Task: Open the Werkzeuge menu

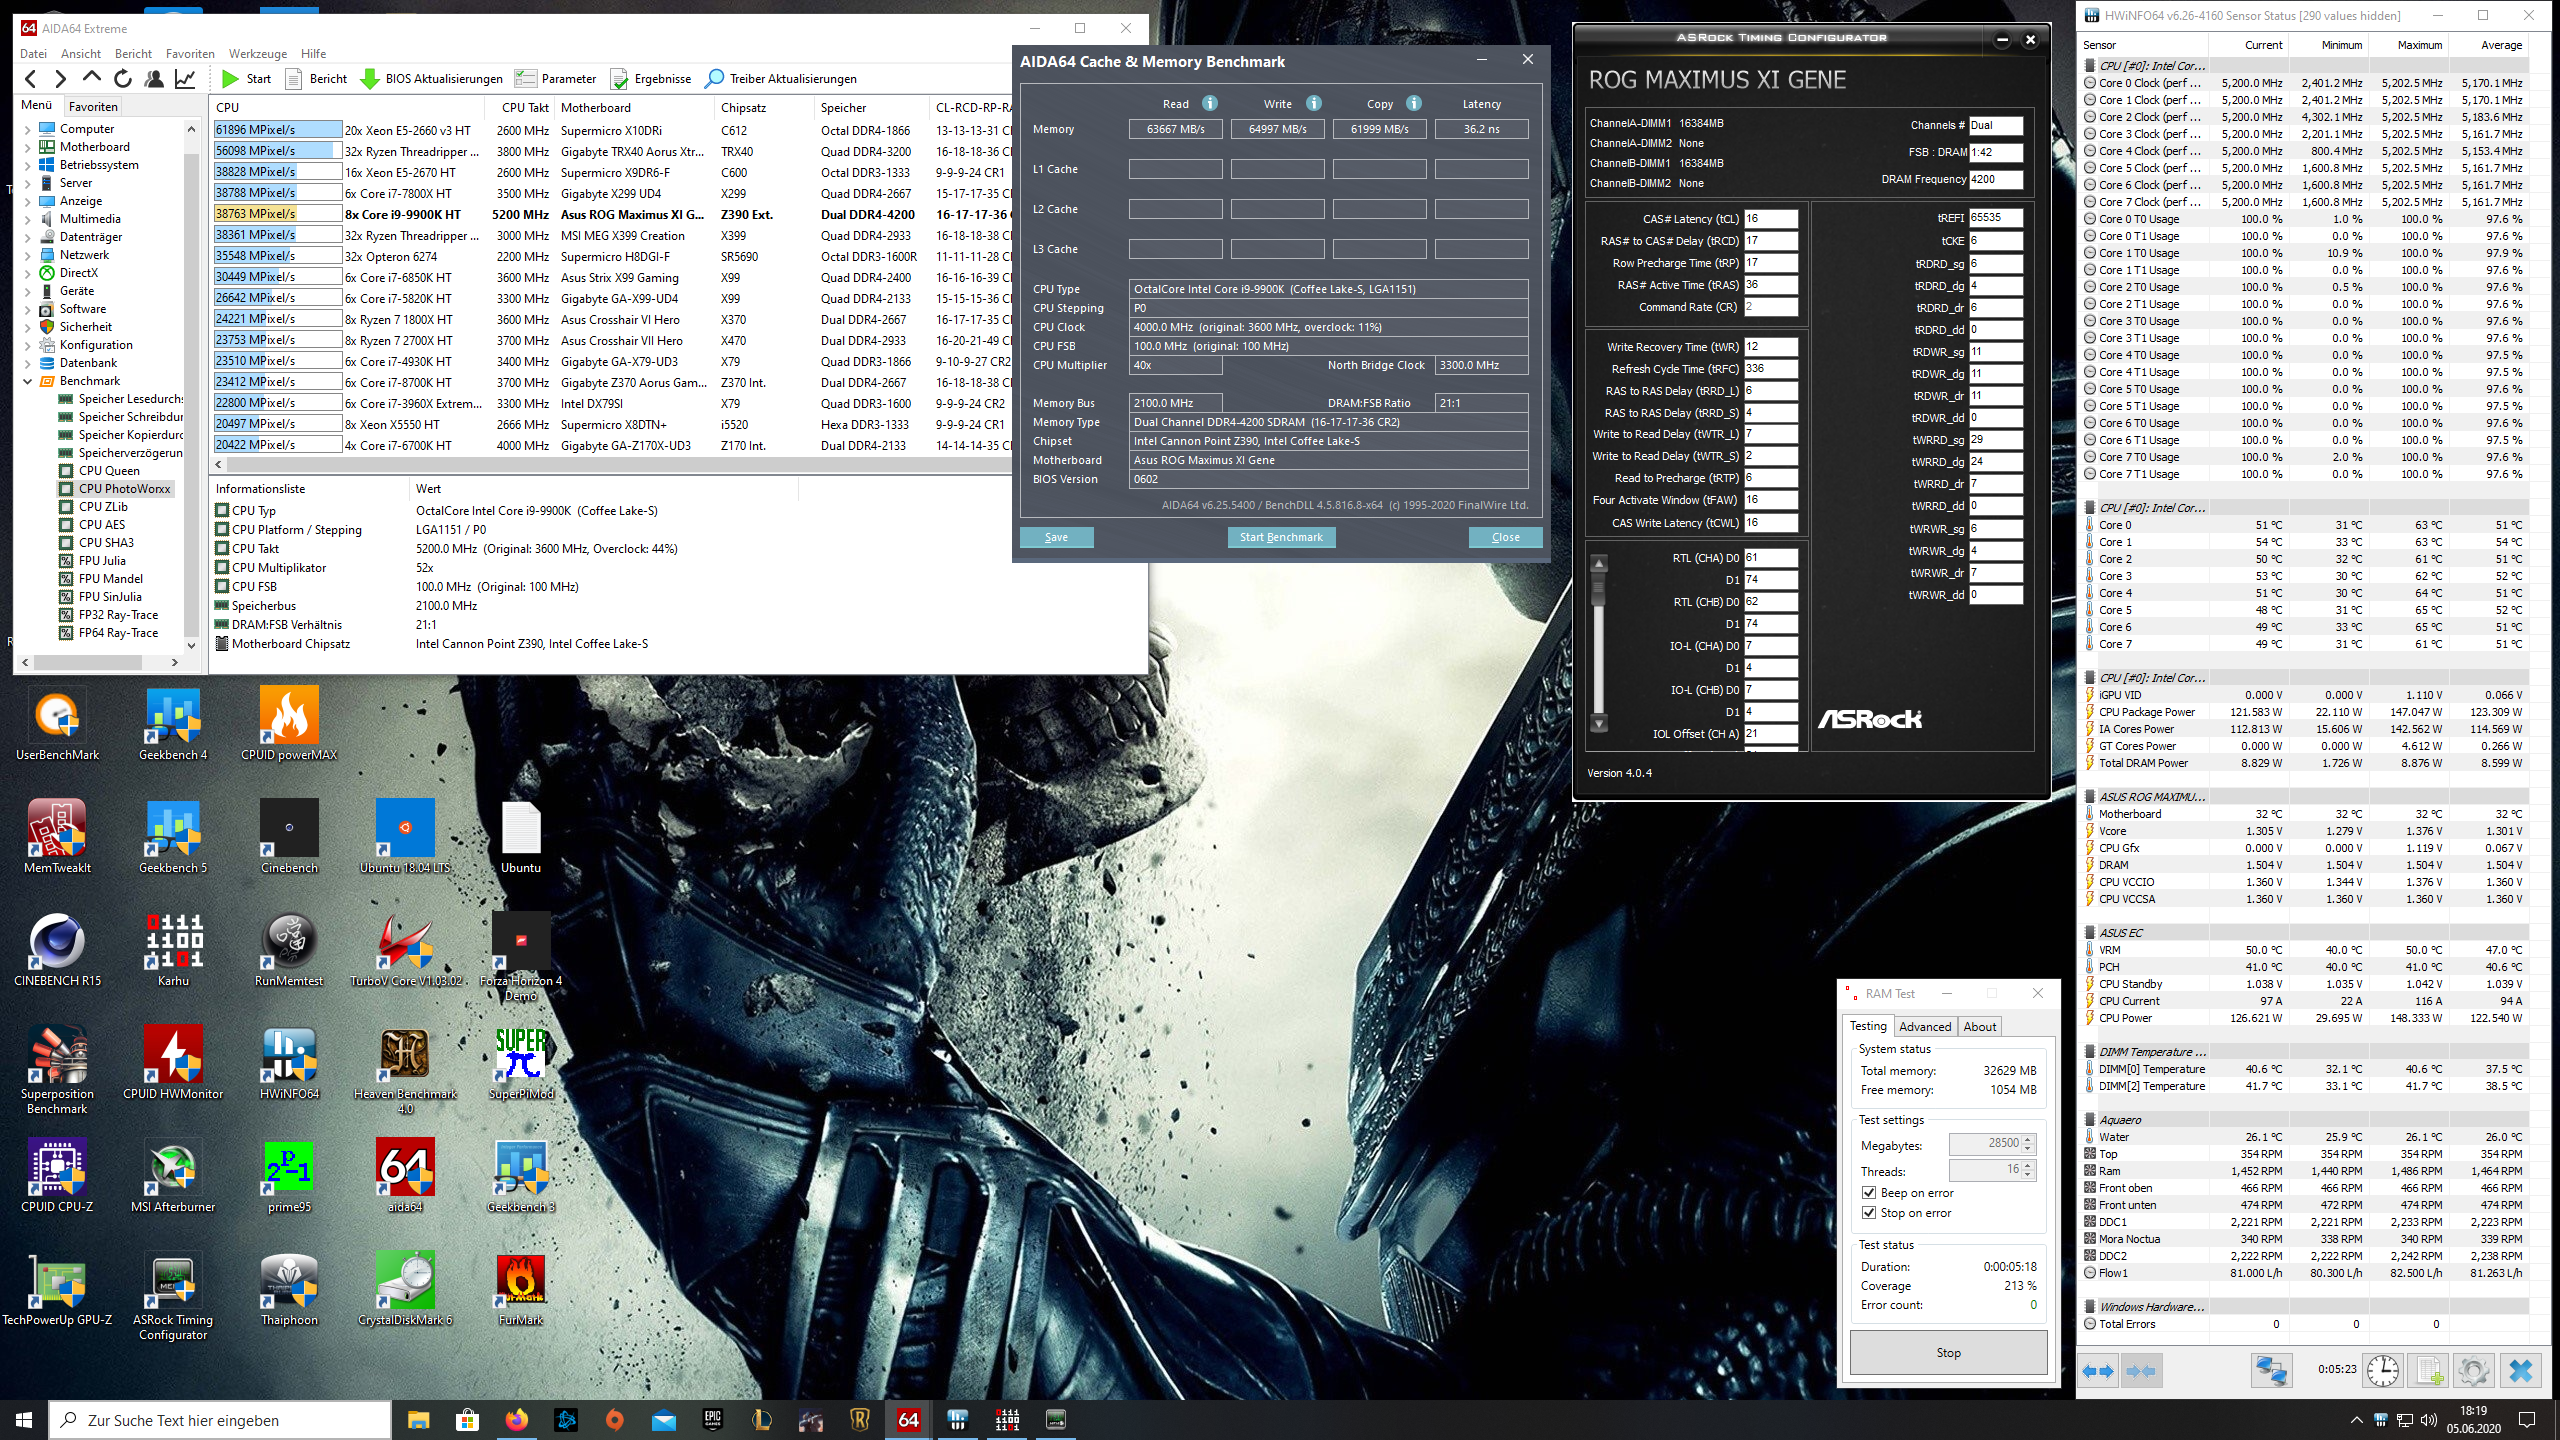Action: point(257,54)
